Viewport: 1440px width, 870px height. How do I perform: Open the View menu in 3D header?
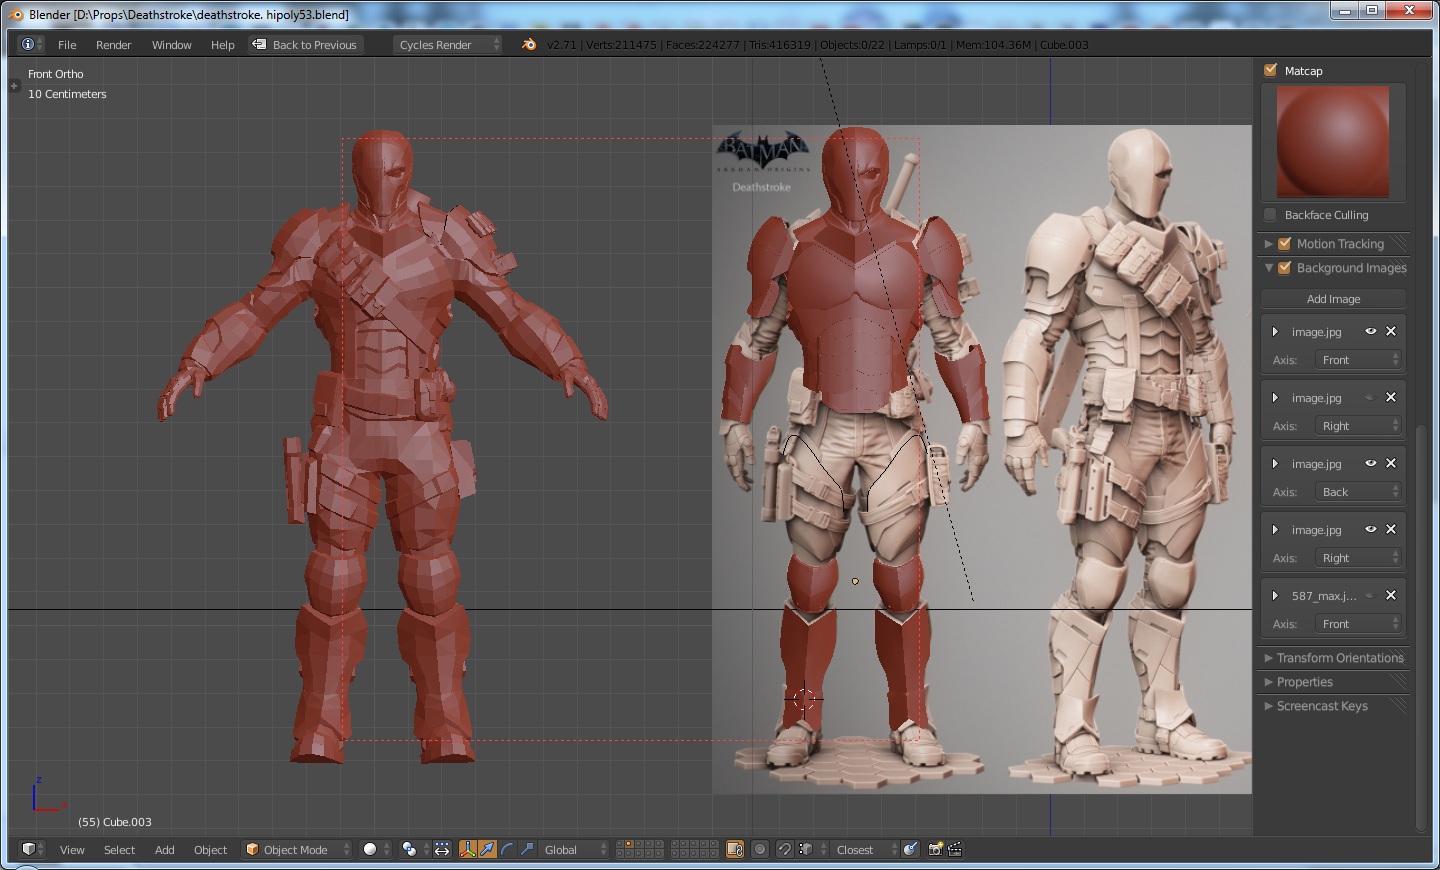point(72,849)
